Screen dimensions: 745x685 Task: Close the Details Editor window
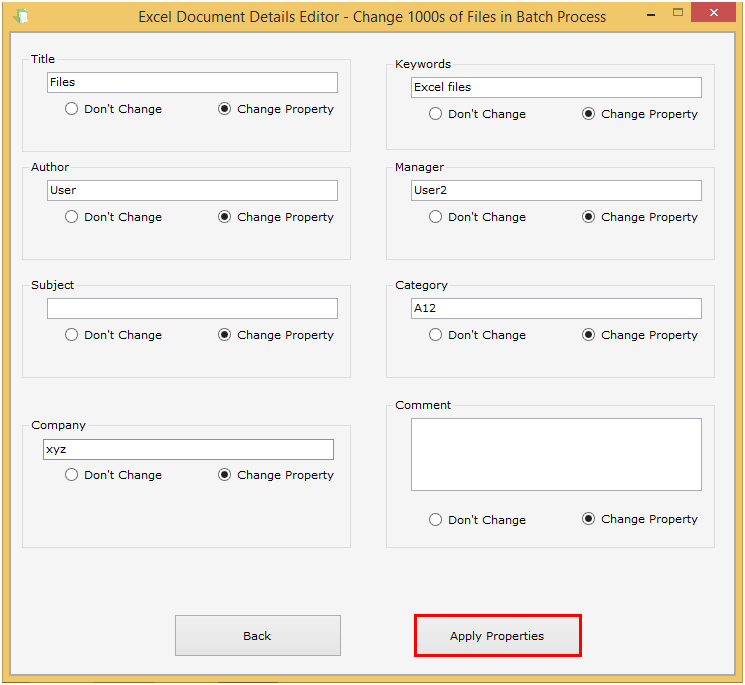pos(714,13)
